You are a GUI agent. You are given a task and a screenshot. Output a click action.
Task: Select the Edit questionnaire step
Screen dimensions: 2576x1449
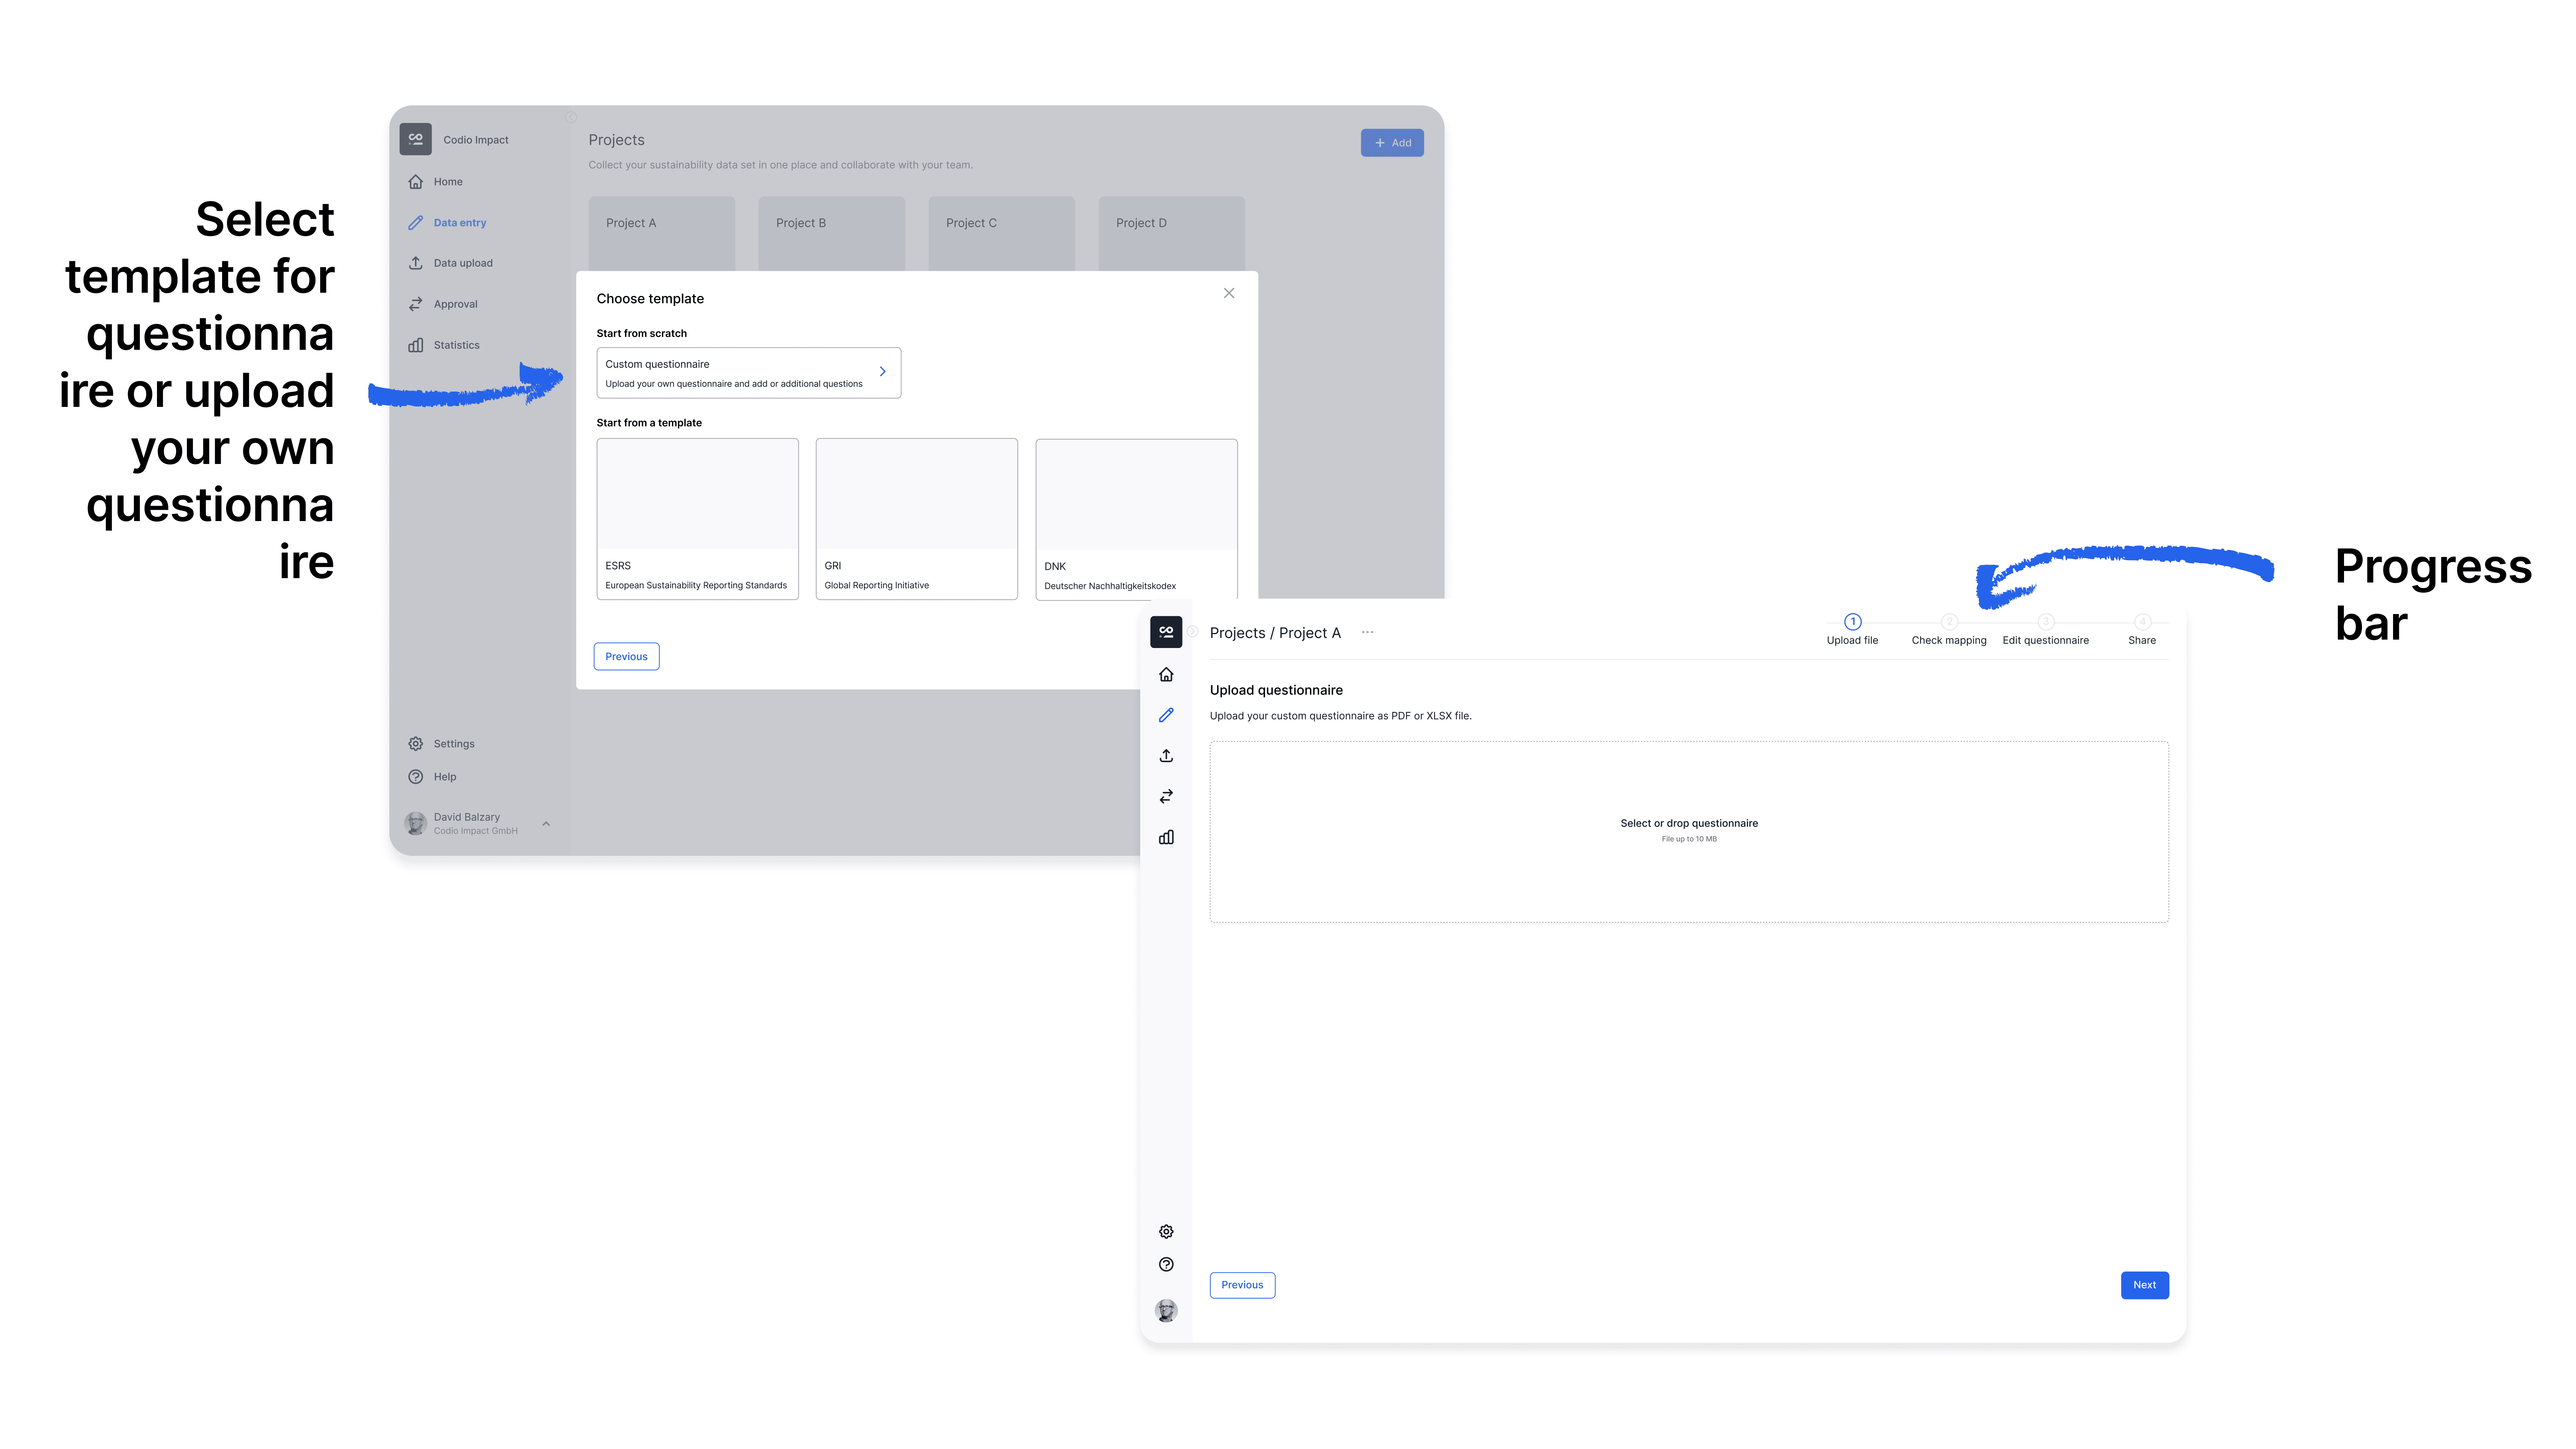coord(2046,630)
